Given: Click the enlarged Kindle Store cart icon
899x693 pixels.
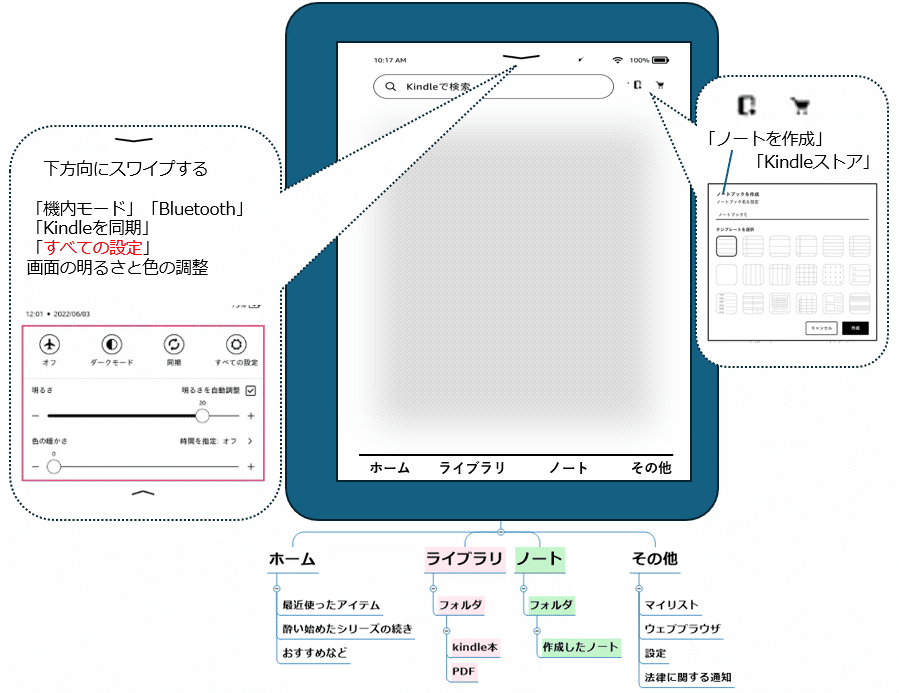Looking at the screenshot, I should pyautogui.click(x=800, y=106).
